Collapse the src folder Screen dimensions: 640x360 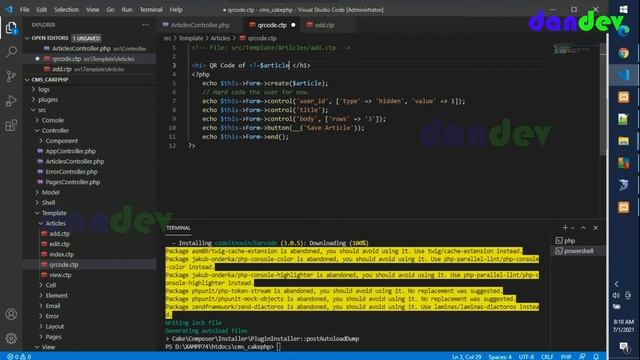42,110
